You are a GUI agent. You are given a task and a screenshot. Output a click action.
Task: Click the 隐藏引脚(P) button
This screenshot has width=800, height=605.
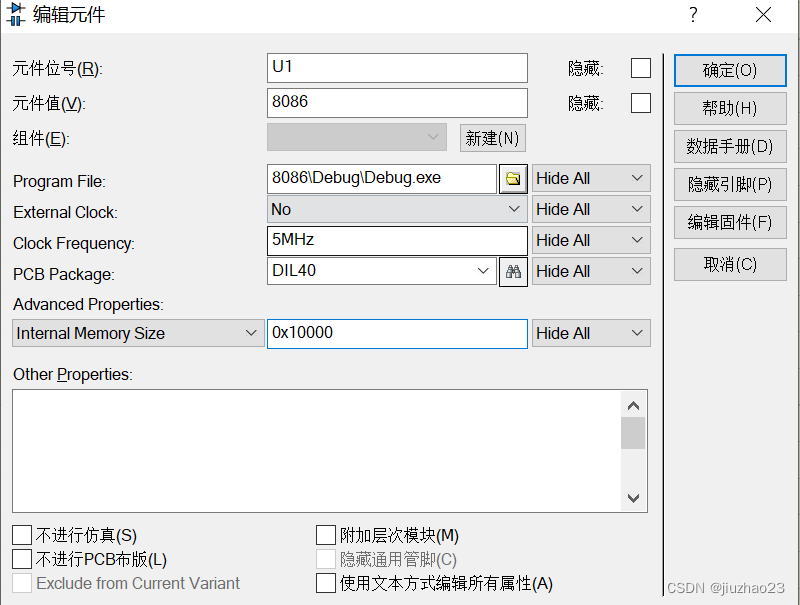tap(730, 184)
